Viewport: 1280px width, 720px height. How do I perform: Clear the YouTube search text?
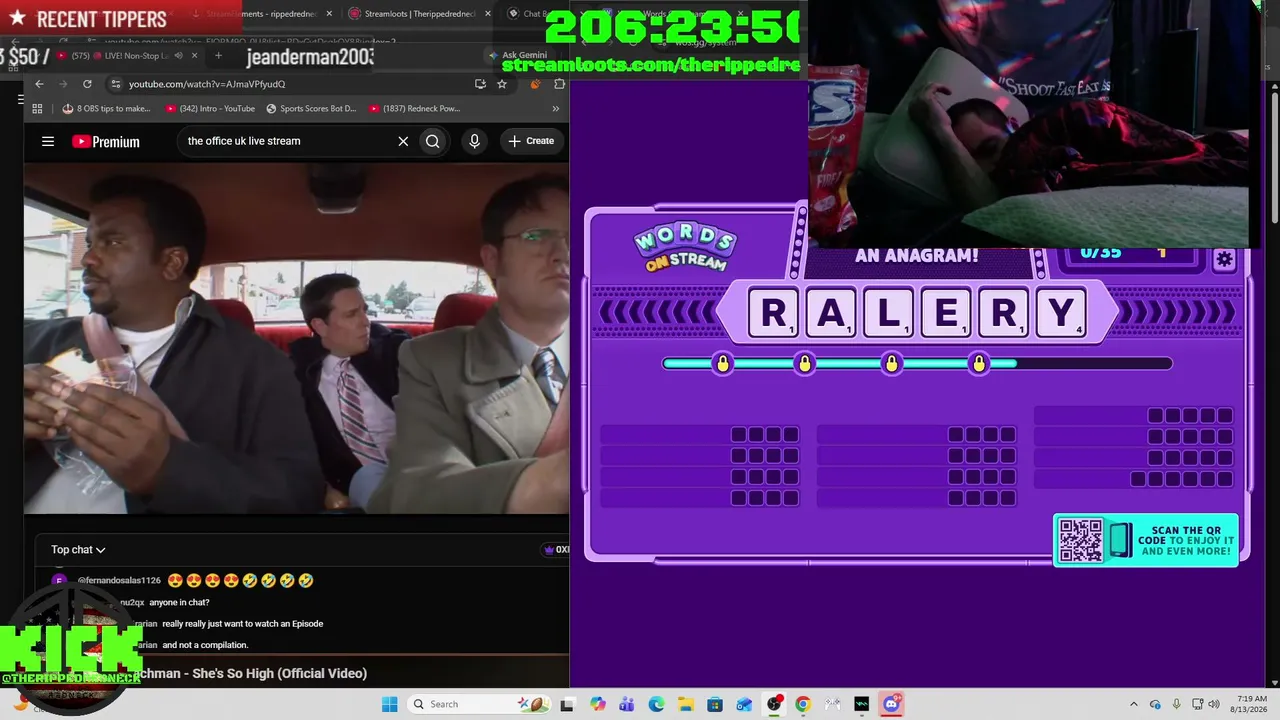403,141
